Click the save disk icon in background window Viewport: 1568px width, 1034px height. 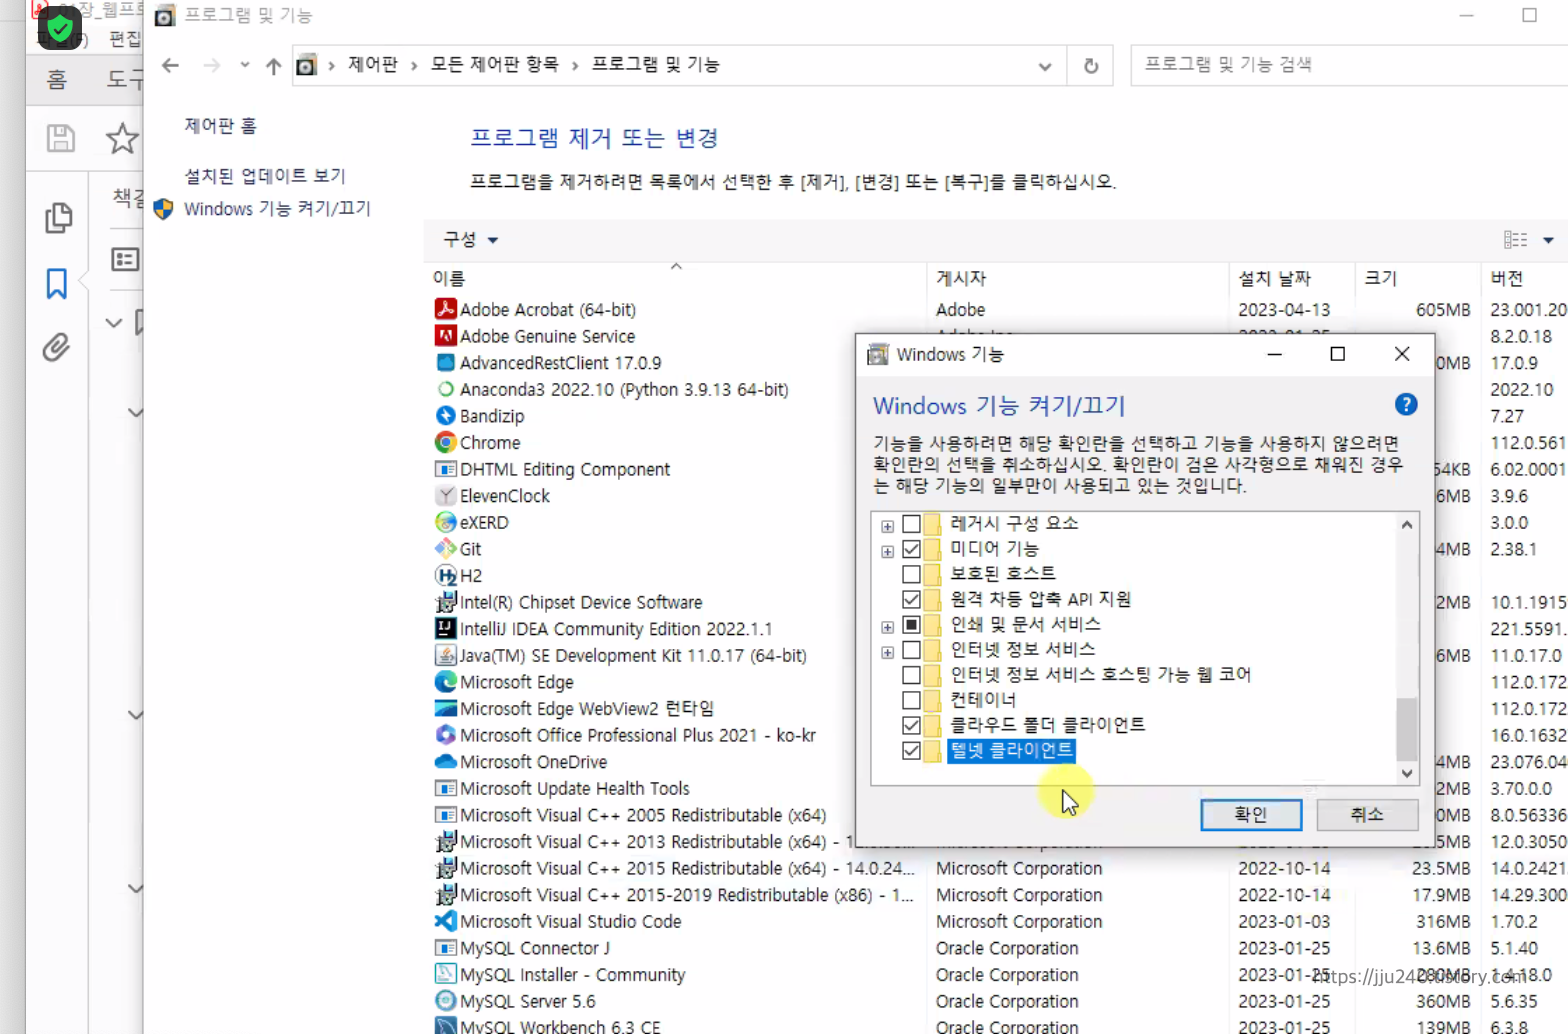60,138
